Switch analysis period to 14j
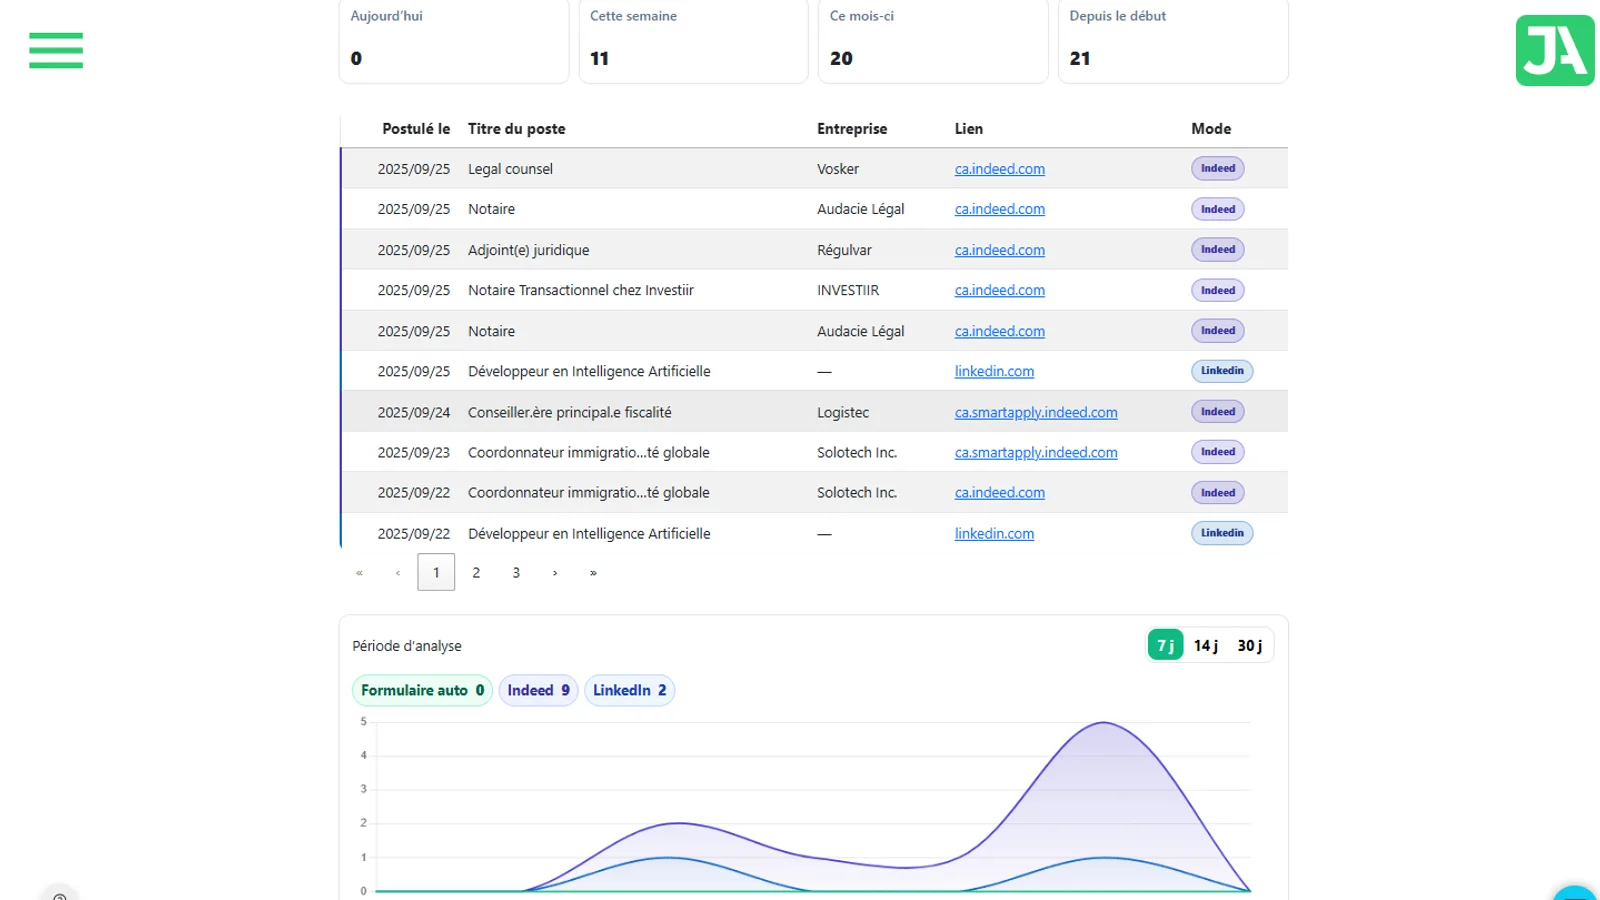The height and width of the screenshot is (900, 1600). (1206, 645)
